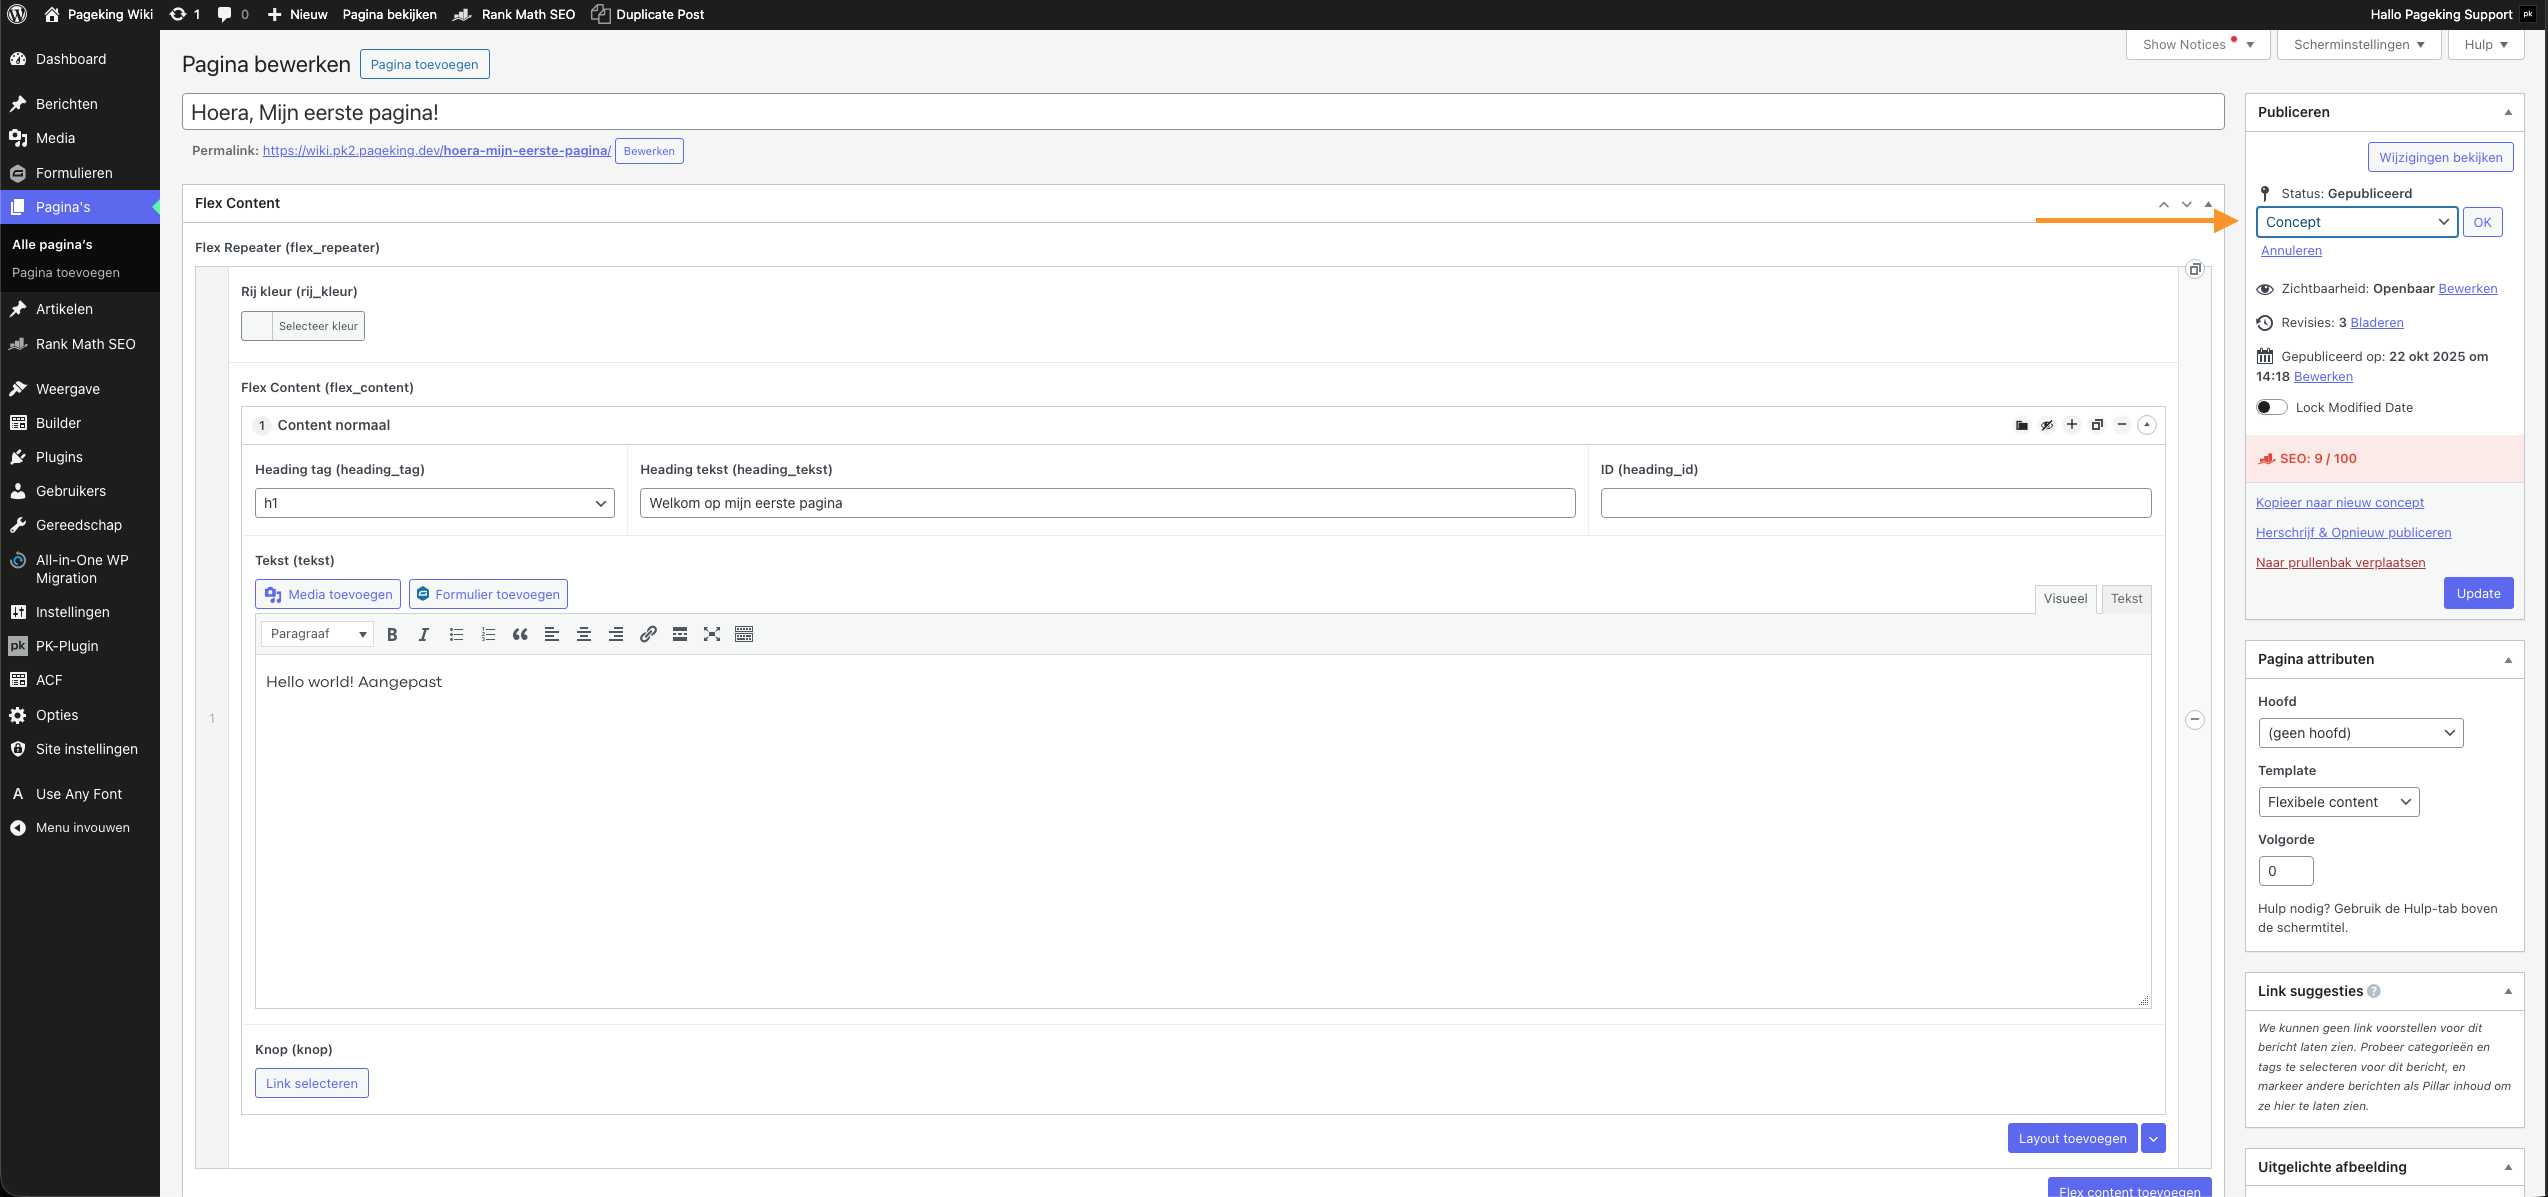Open fullscreen distraction-free editor mode
Image resolution: width=2548 pixels, height=1197 pixels.
tap(712, 634)
